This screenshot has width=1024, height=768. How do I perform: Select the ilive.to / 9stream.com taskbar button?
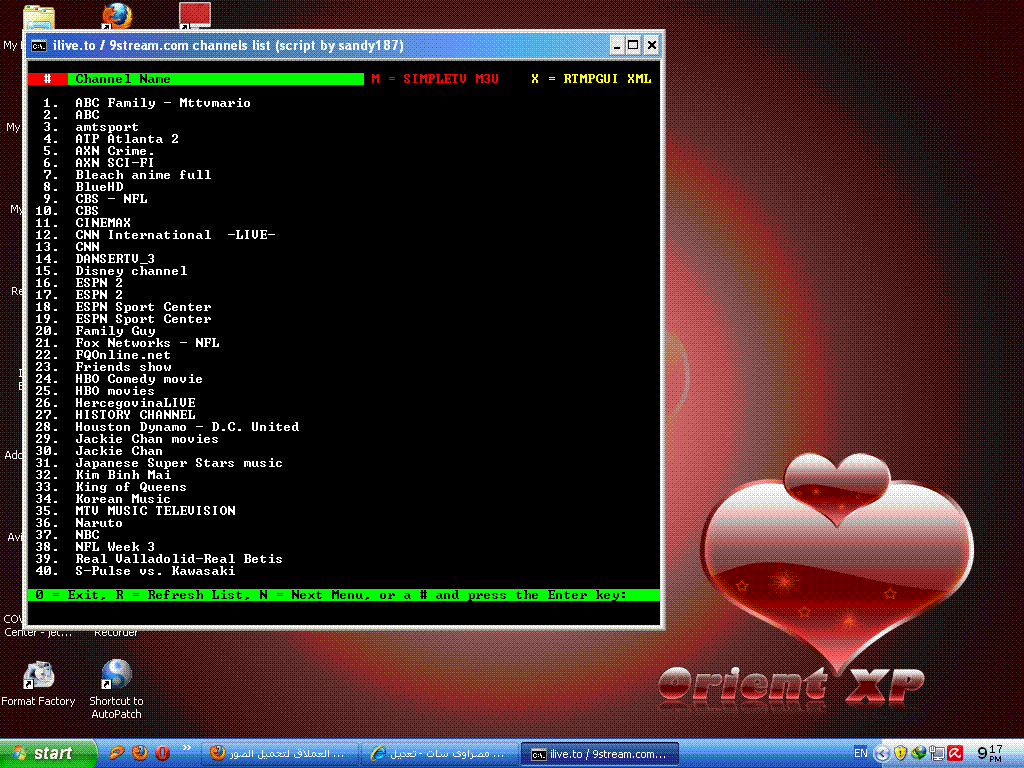pos(600,754)
